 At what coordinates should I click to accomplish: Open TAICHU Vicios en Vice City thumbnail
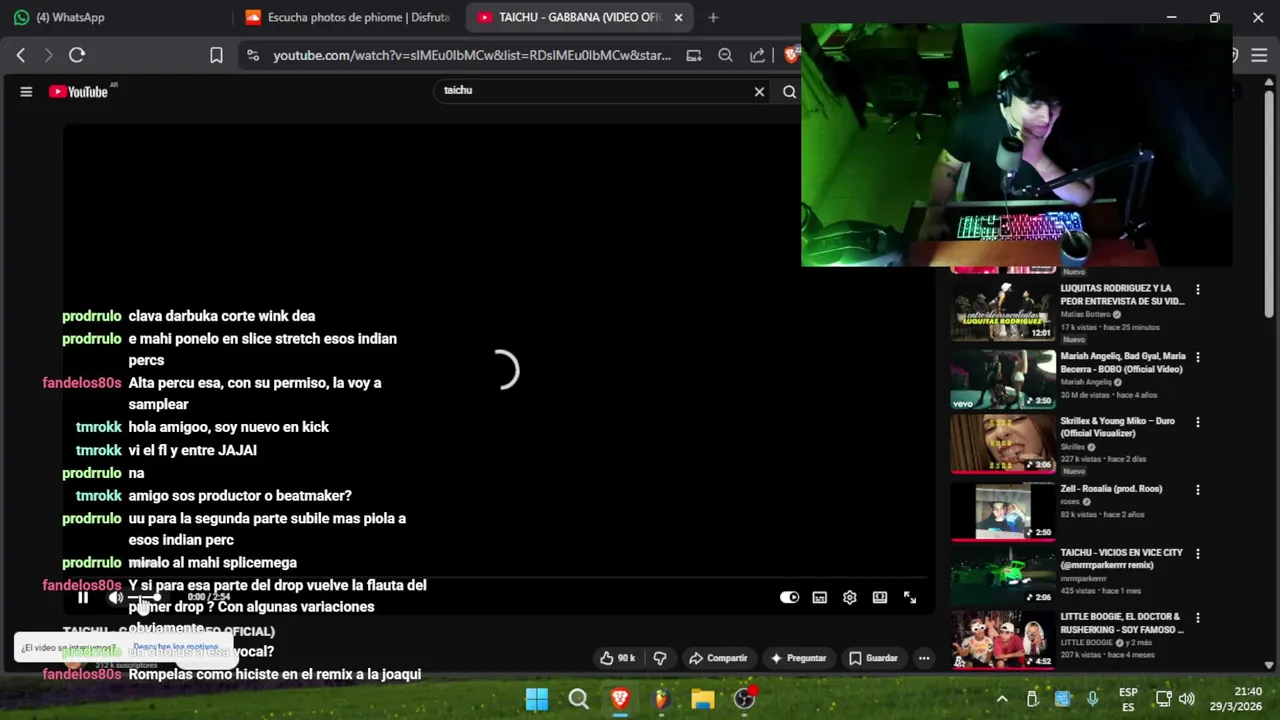1003,575
